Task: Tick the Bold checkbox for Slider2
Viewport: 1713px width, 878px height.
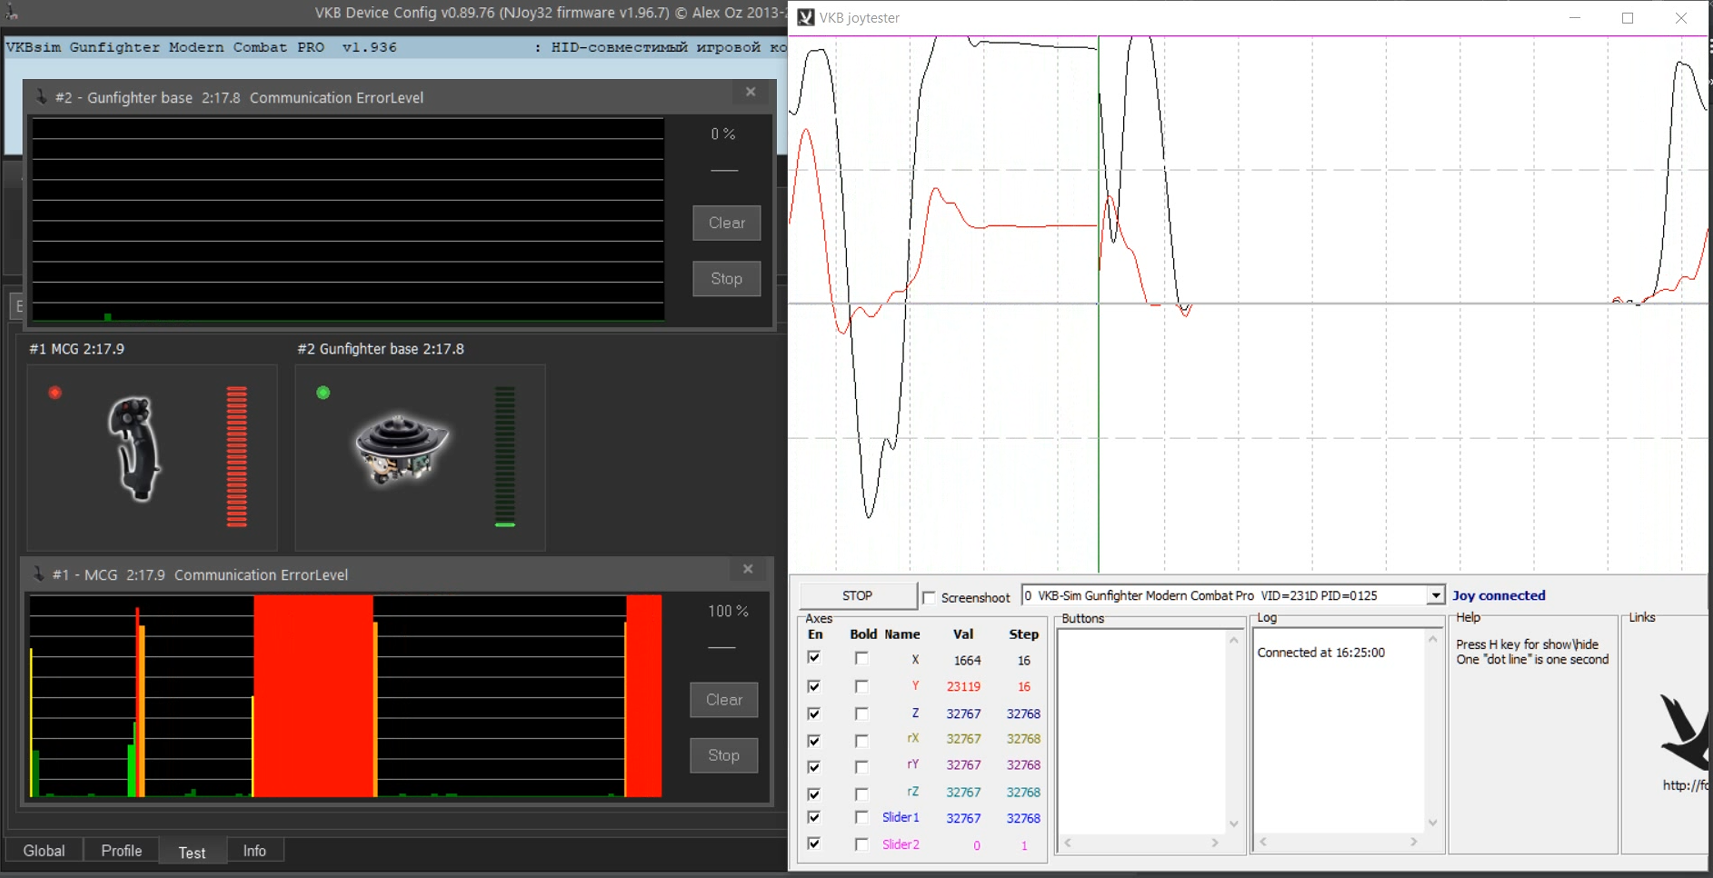Action: pyautogui.click(x=861, y=844)
